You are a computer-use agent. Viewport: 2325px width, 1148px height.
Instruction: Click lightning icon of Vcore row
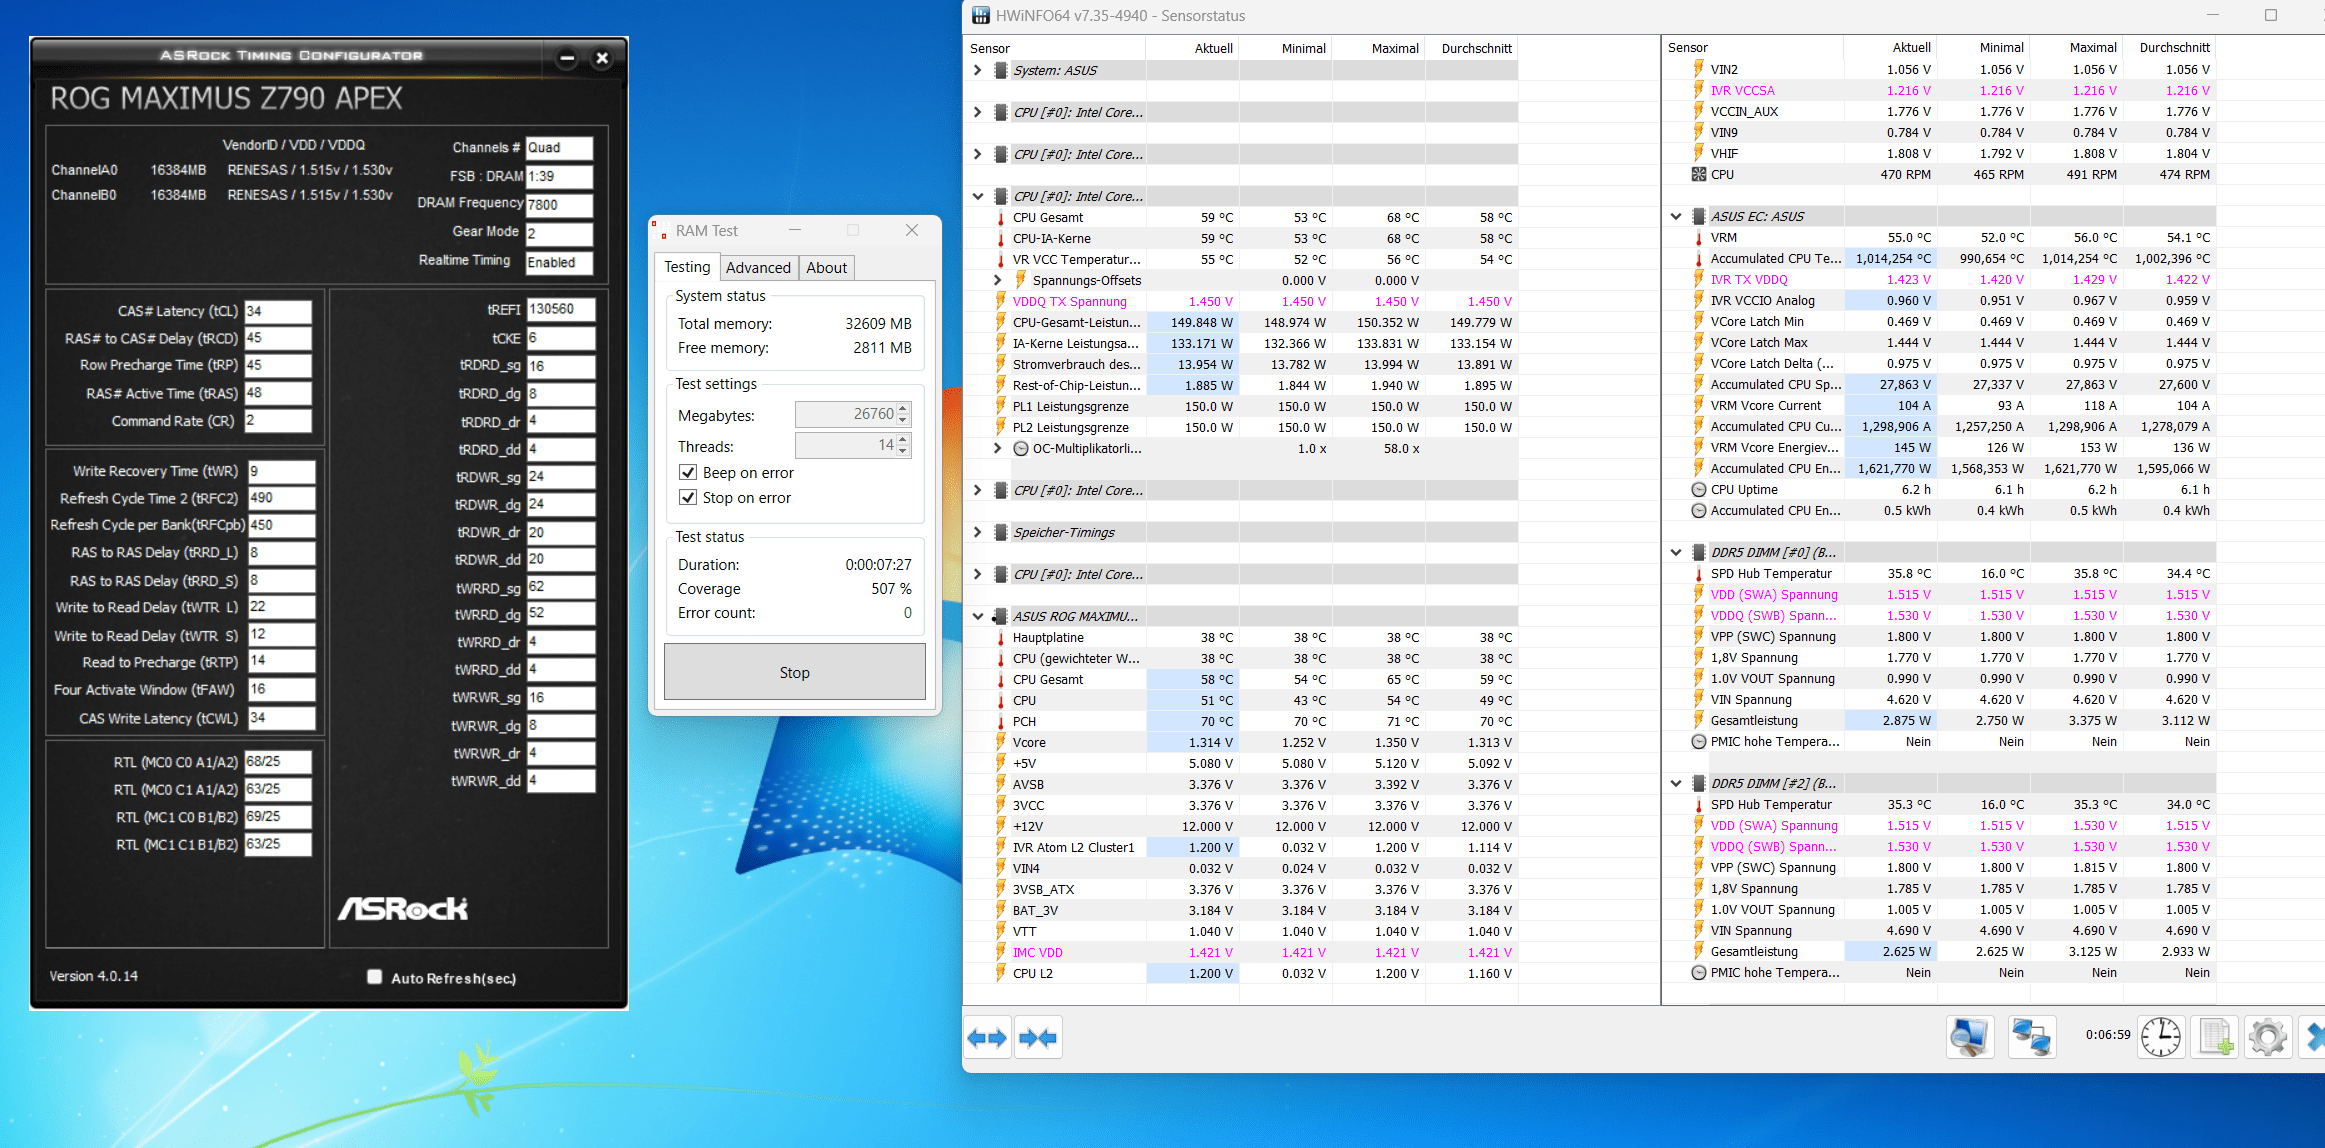(1001, 742)
